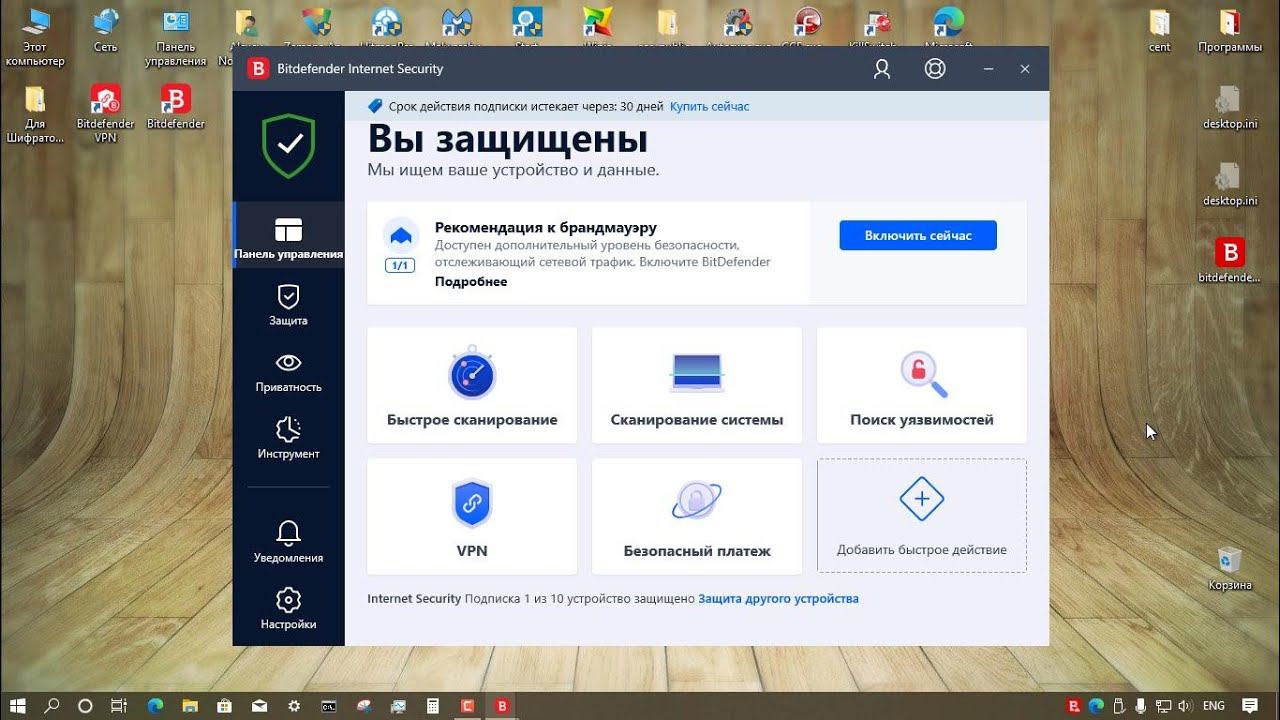Open the Приватность section in sidebar
Image resolution: width=1280 pixels, height=720 pixels.
point(288,371)
